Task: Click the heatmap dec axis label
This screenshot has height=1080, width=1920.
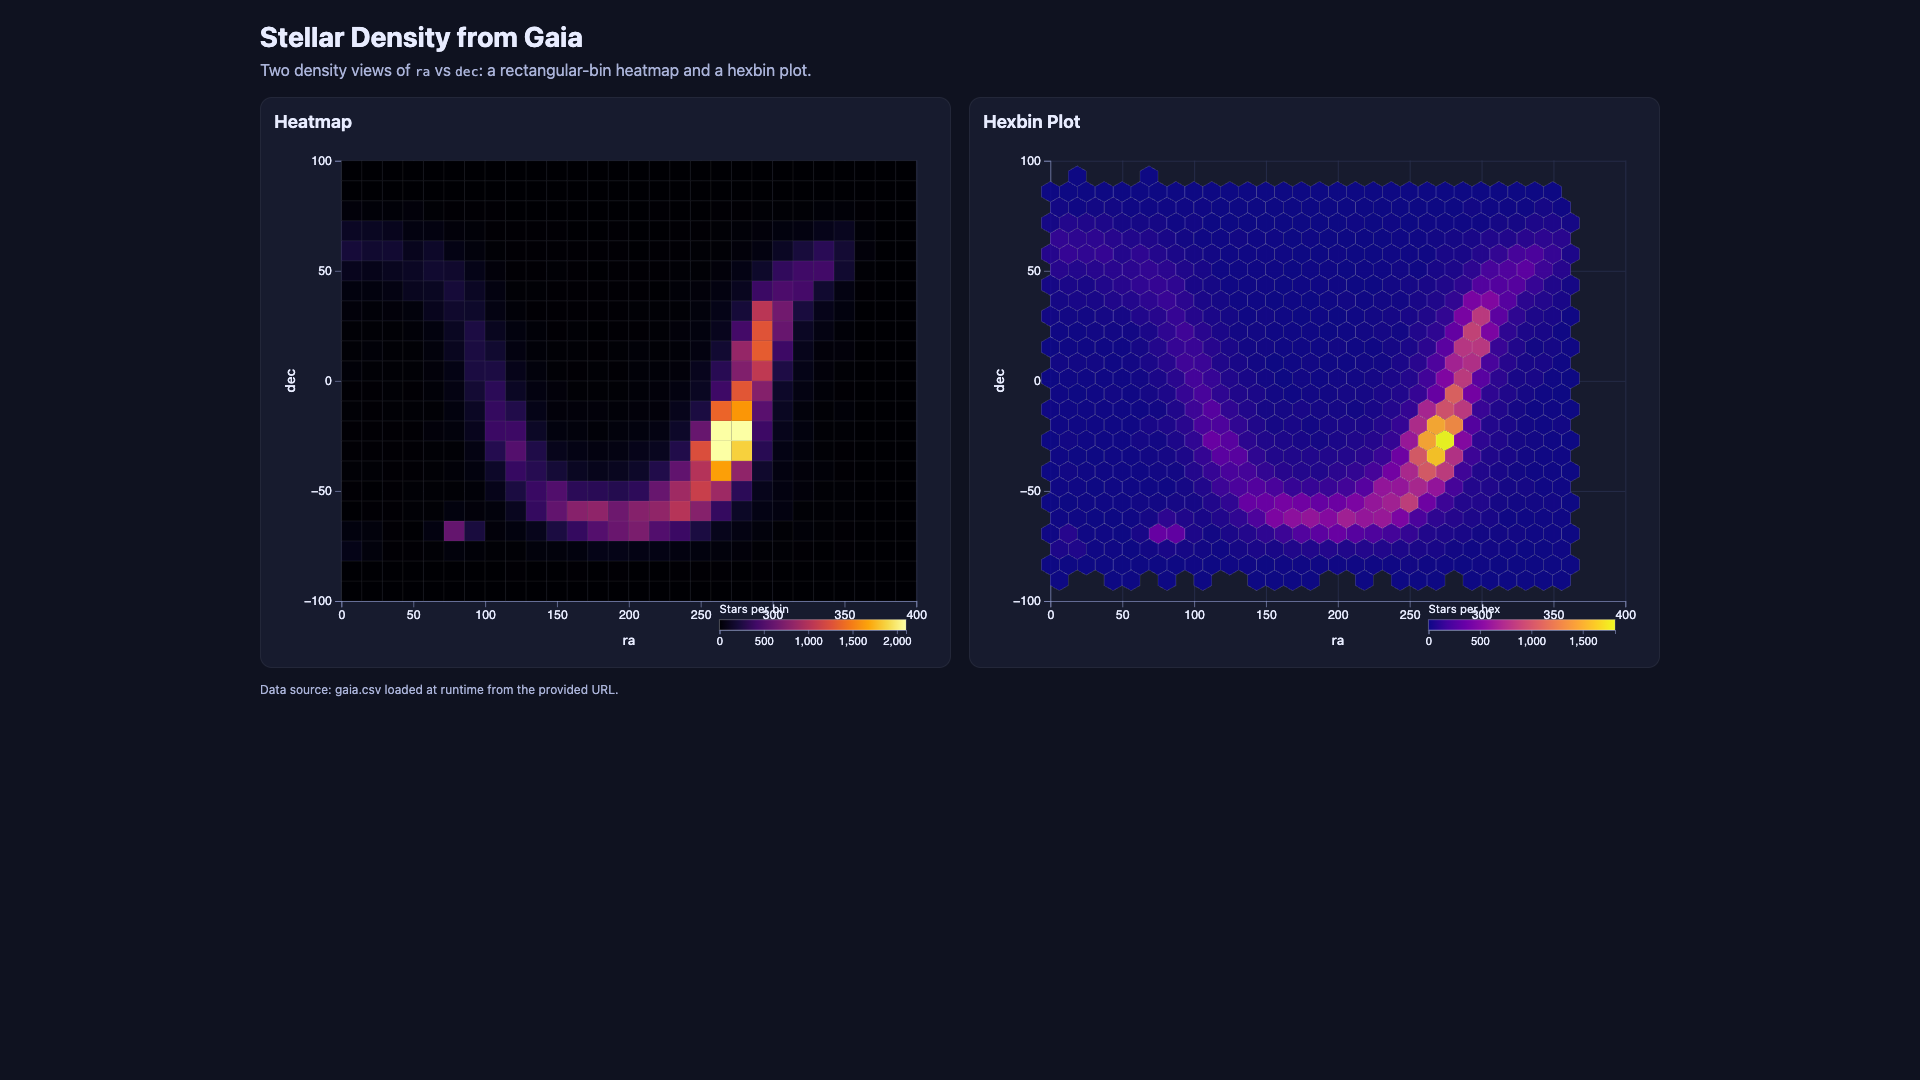Action: pos(290,381)
